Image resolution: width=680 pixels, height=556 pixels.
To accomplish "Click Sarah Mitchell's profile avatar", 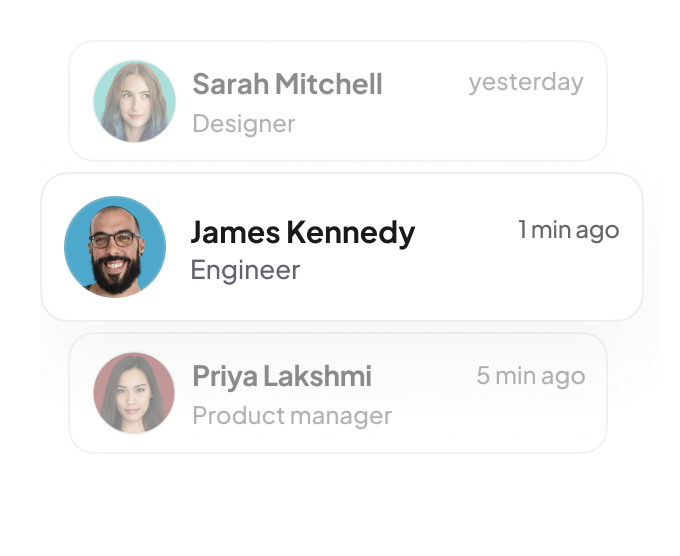I will coord(134,101).
